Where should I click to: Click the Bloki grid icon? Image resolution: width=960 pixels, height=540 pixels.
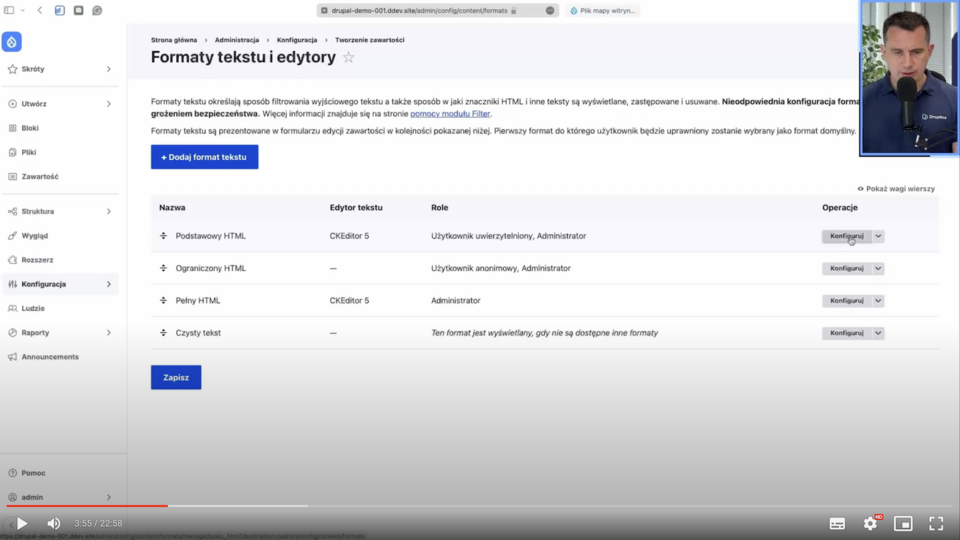coord(12,128)
